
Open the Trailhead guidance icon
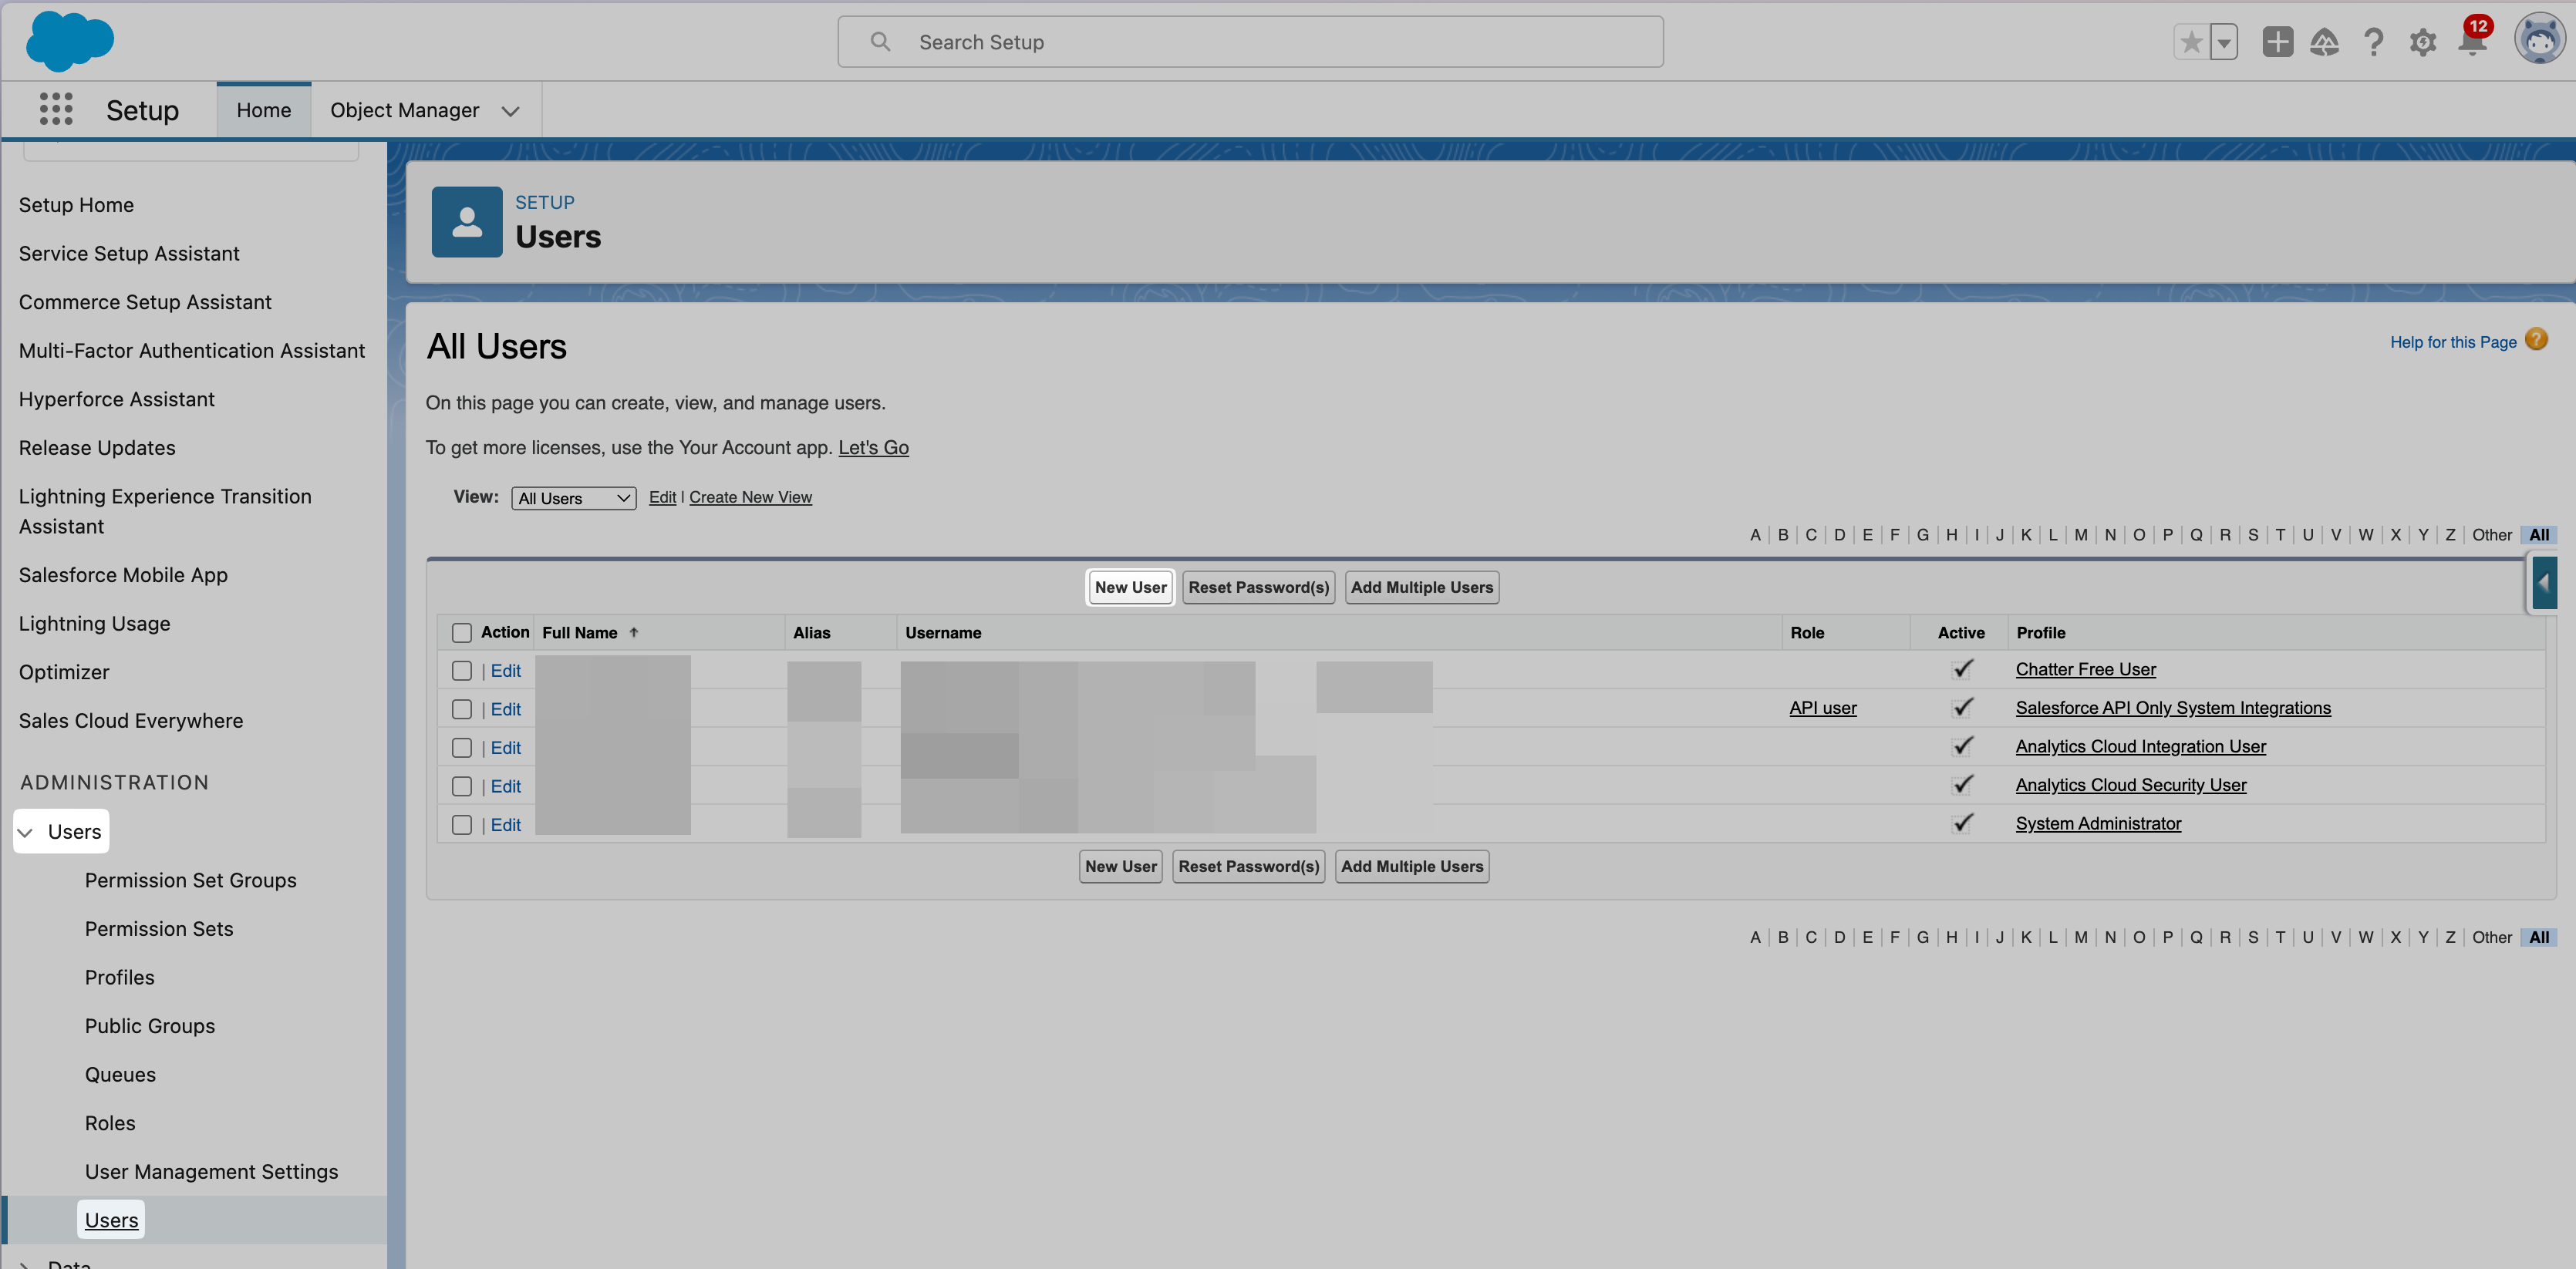point(2324,42)
